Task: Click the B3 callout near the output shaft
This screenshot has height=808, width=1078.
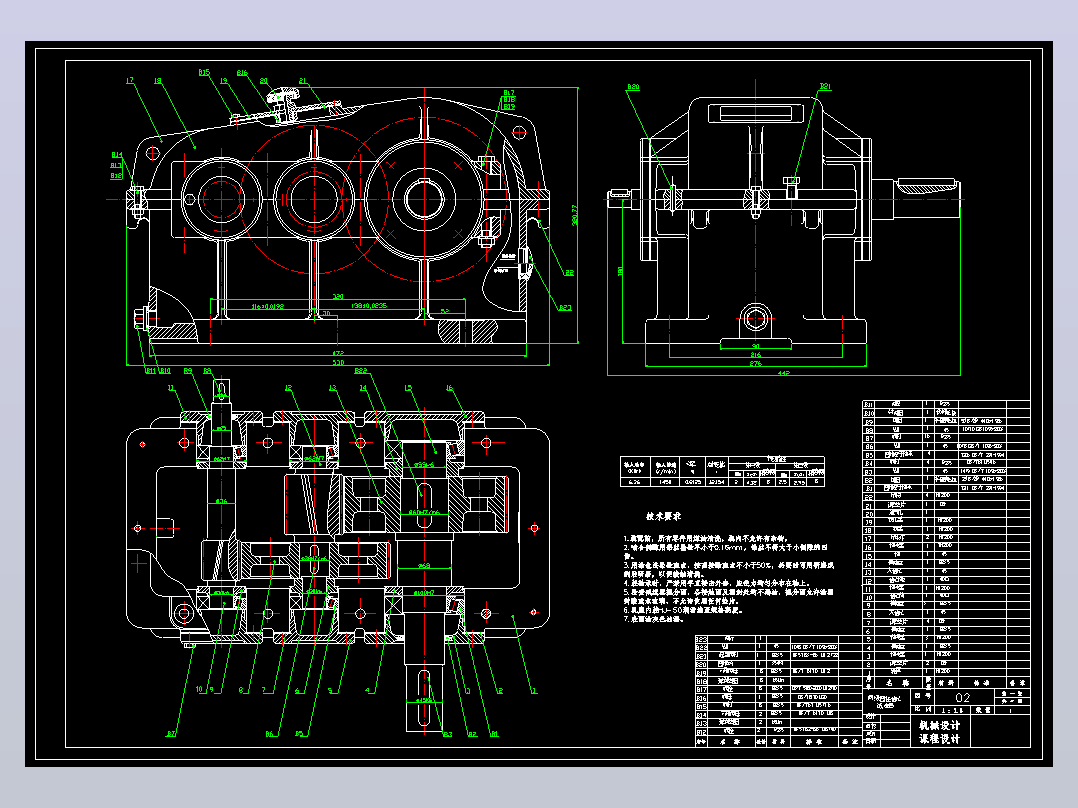Action: pos(448,734)
